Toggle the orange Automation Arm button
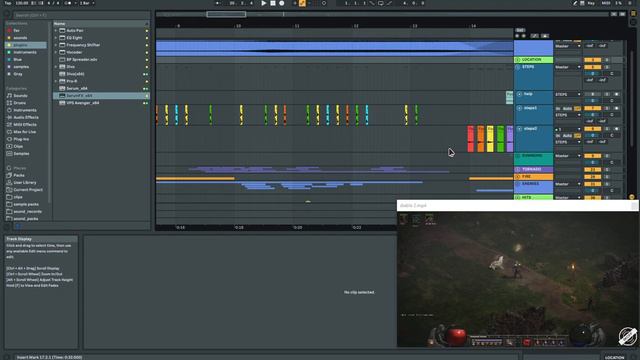The image size is (640, 360). (302, 3)
